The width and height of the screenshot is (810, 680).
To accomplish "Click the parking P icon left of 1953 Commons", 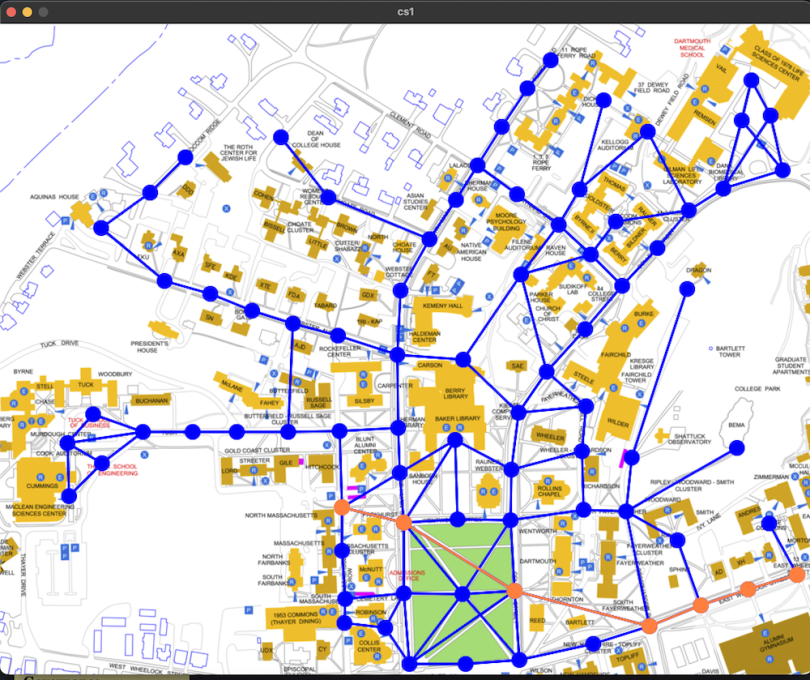I will click(248, 610).
